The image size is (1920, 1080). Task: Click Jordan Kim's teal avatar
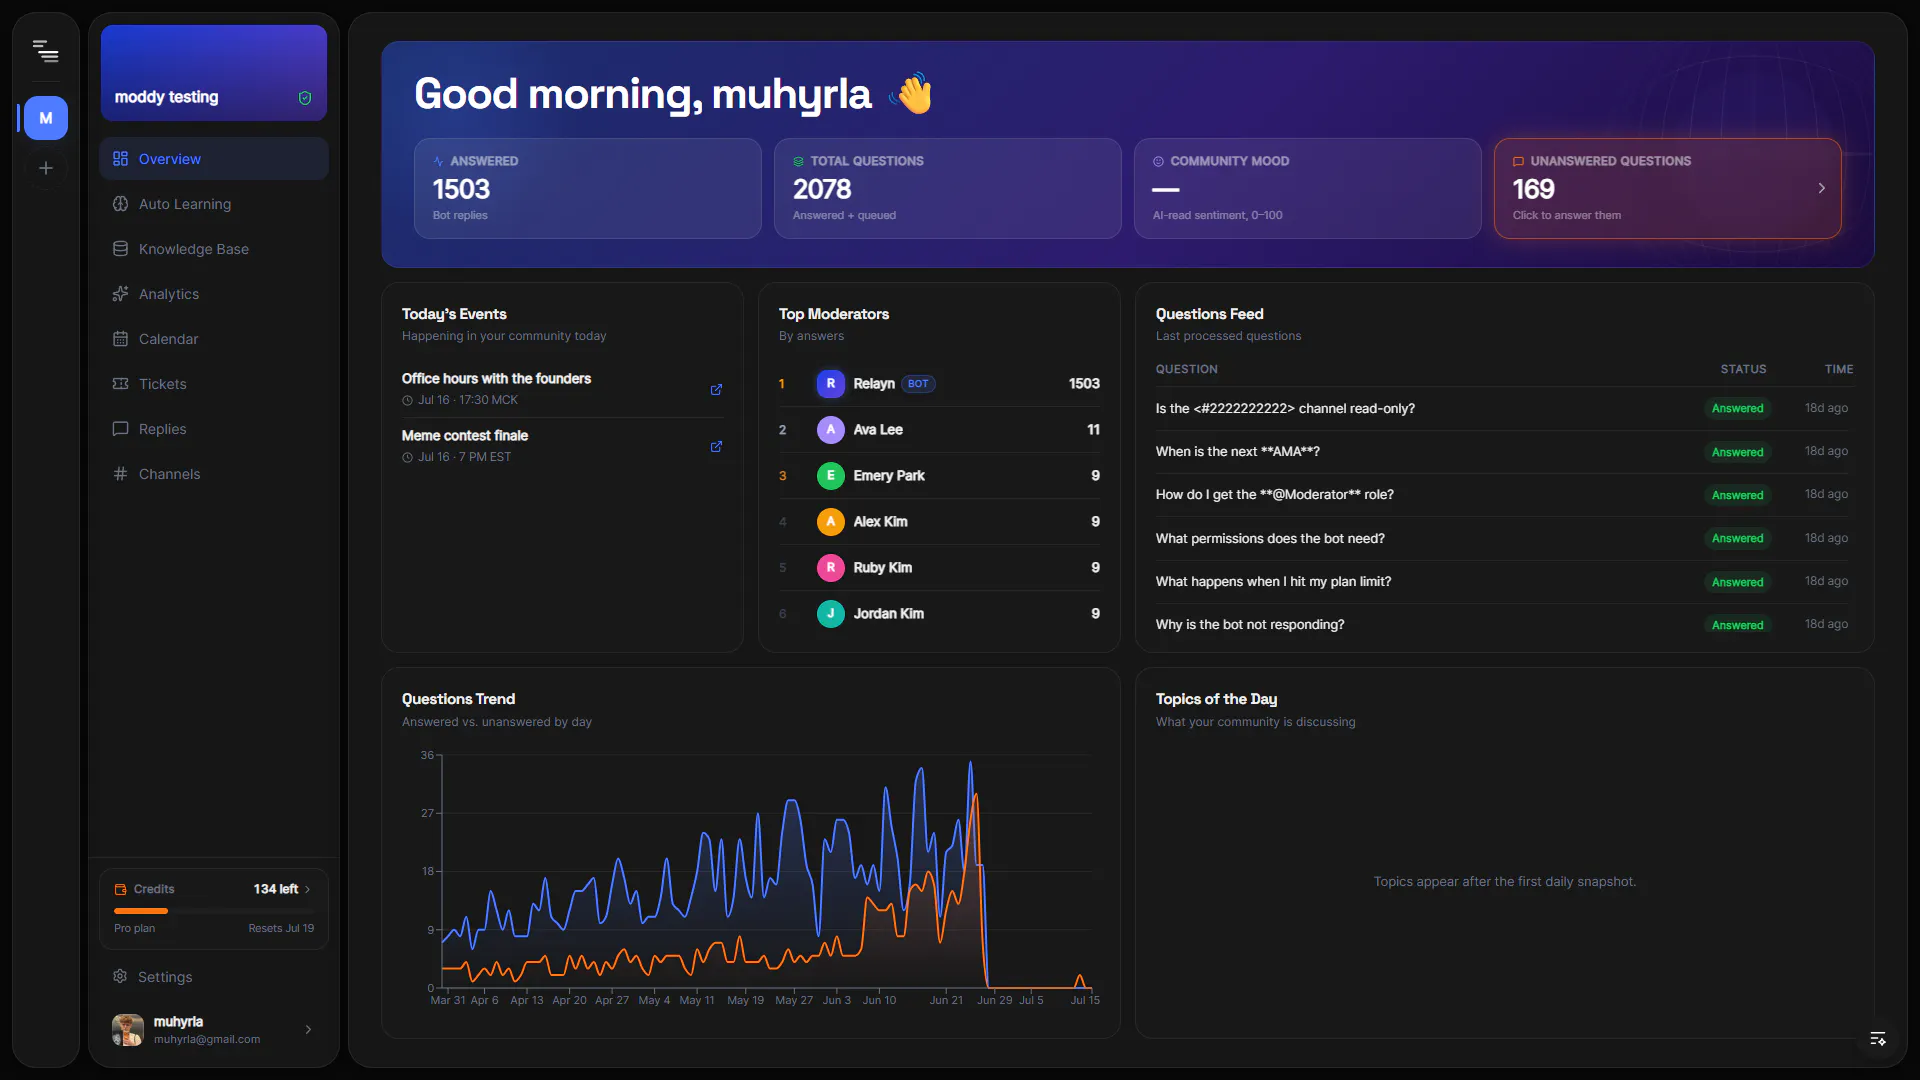pos(831,614)
